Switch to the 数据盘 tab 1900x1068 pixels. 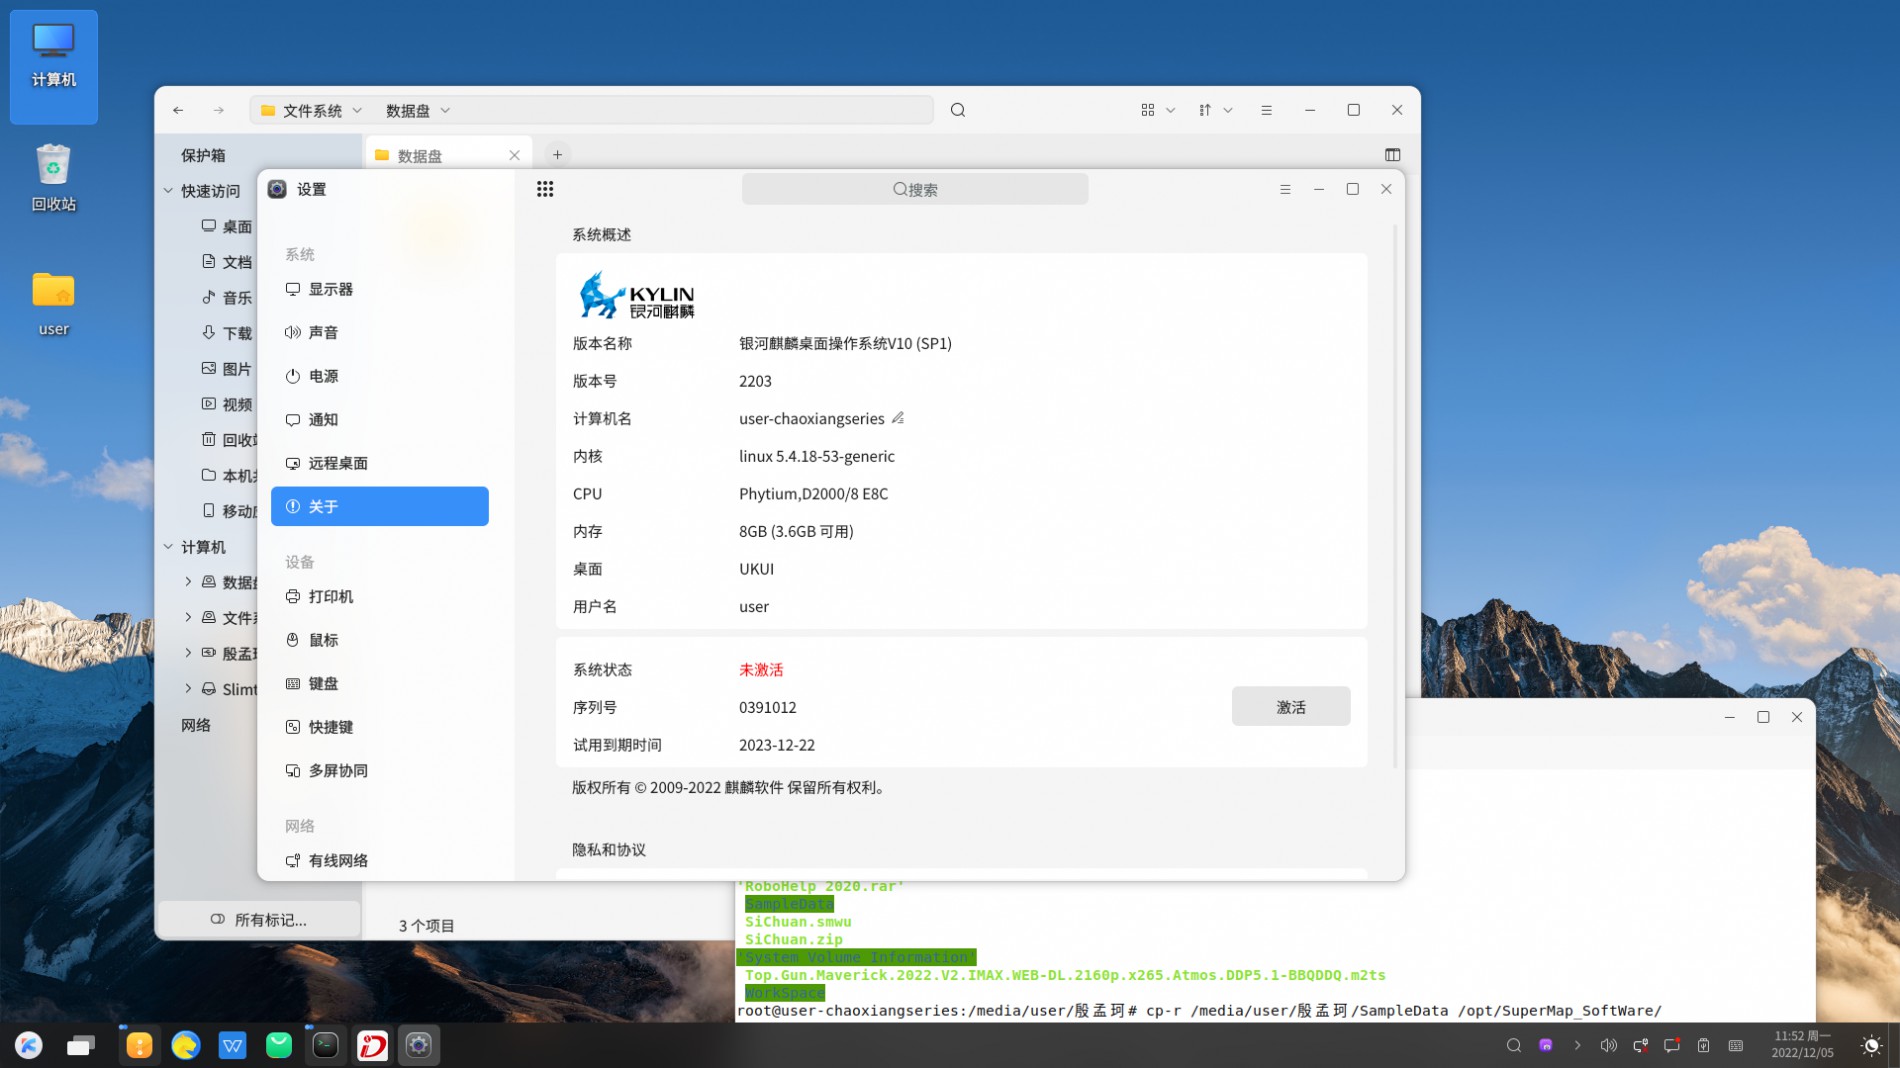click(447, 155)
